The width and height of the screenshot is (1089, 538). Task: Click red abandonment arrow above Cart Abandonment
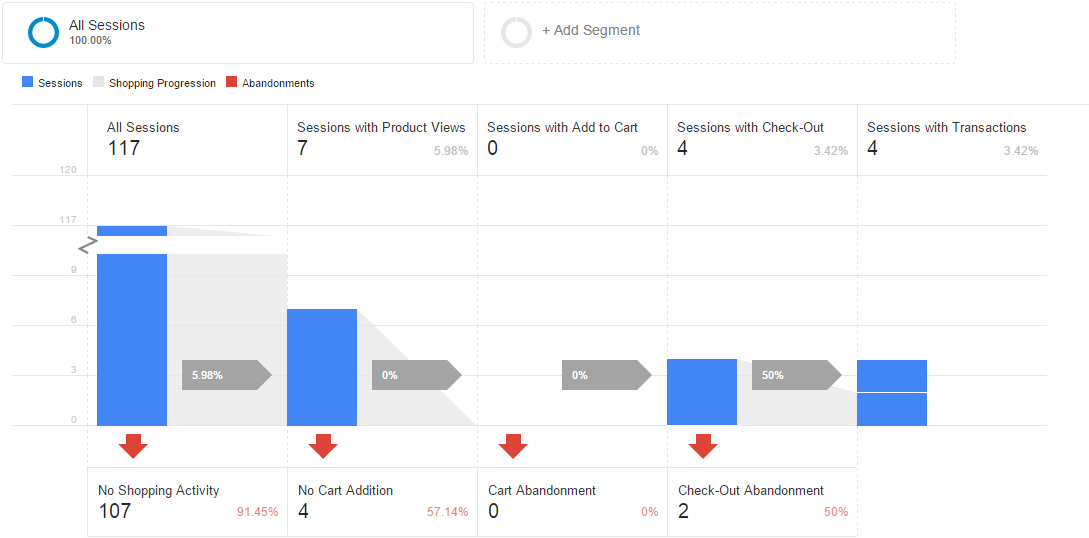513,446
